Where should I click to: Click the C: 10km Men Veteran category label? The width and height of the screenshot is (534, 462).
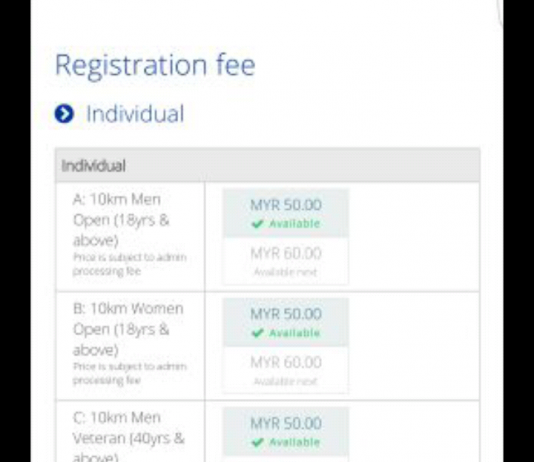tap(128, 438)
